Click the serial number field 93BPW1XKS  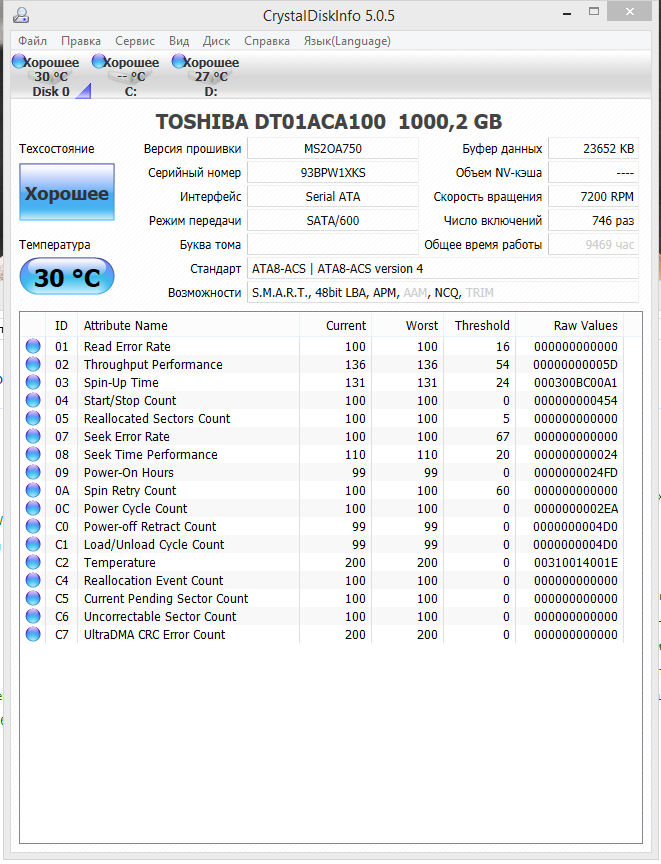[333, 172]
